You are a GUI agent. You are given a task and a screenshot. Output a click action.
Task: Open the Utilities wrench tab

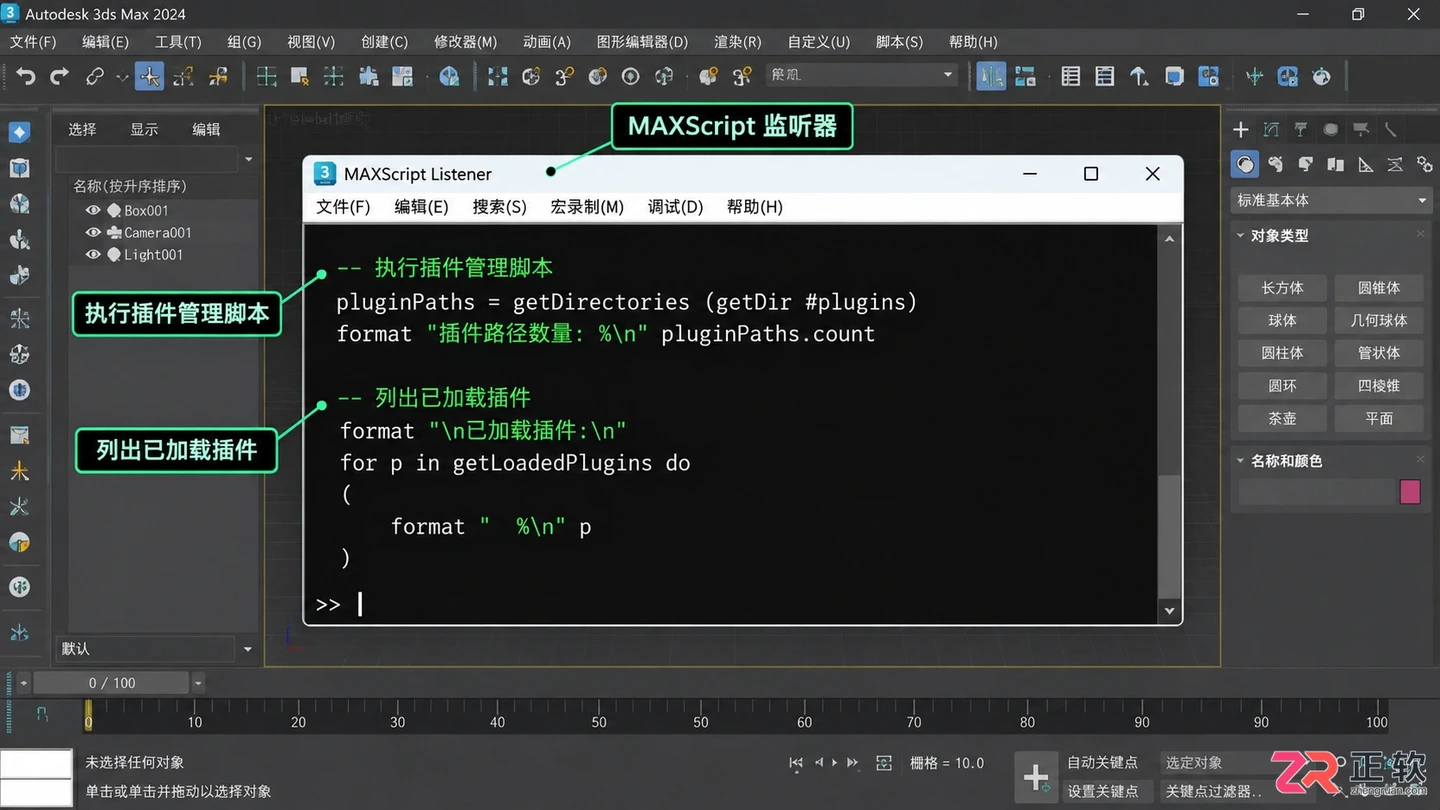point(1391,129)
